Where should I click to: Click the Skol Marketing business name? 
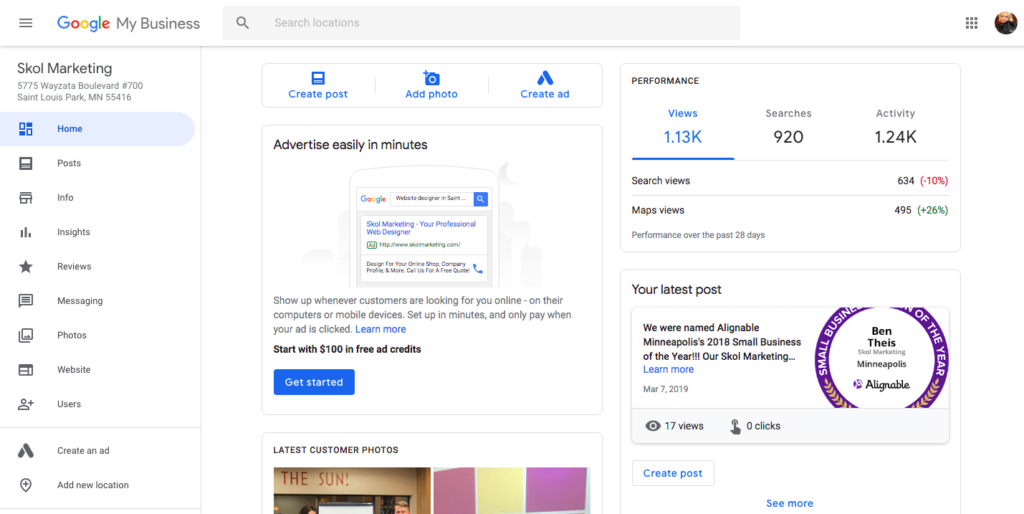pos(65,69)
